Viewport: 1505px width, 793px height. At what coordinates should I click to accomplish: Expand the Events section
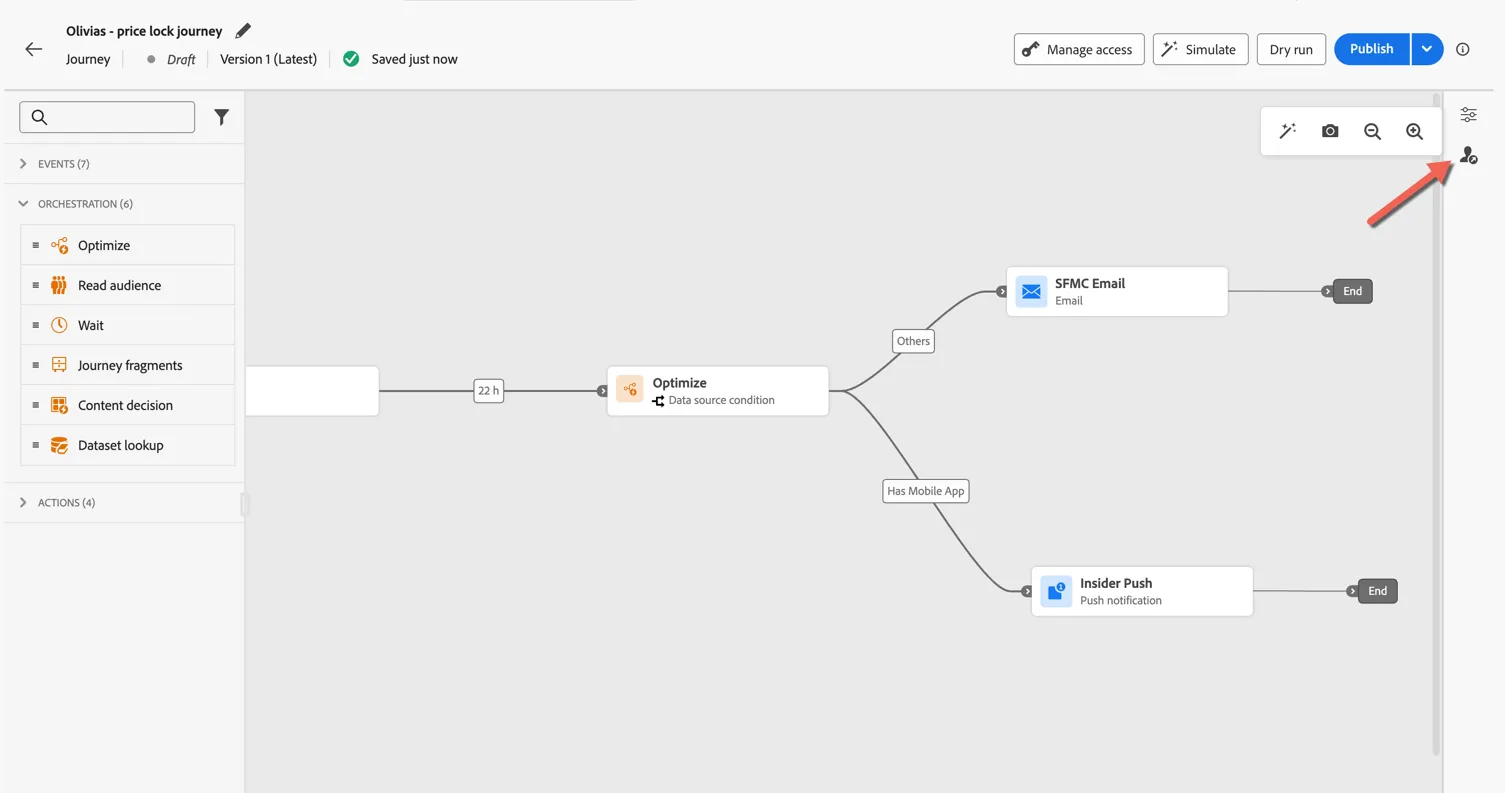tap(23, 164)
